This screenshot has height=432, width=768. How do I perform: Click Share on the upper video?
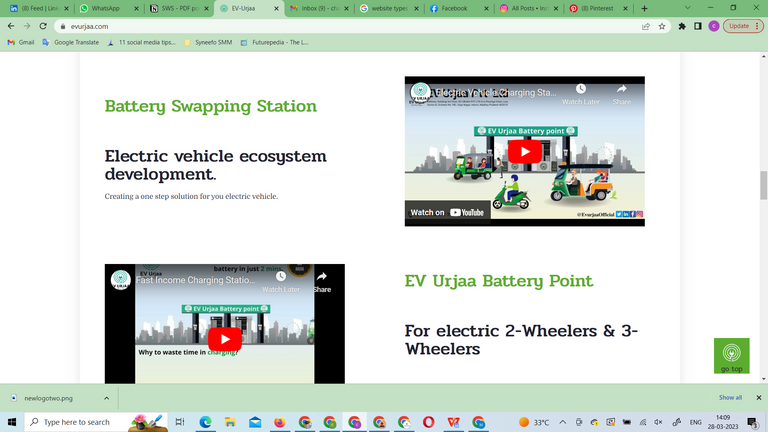(622, 95)
